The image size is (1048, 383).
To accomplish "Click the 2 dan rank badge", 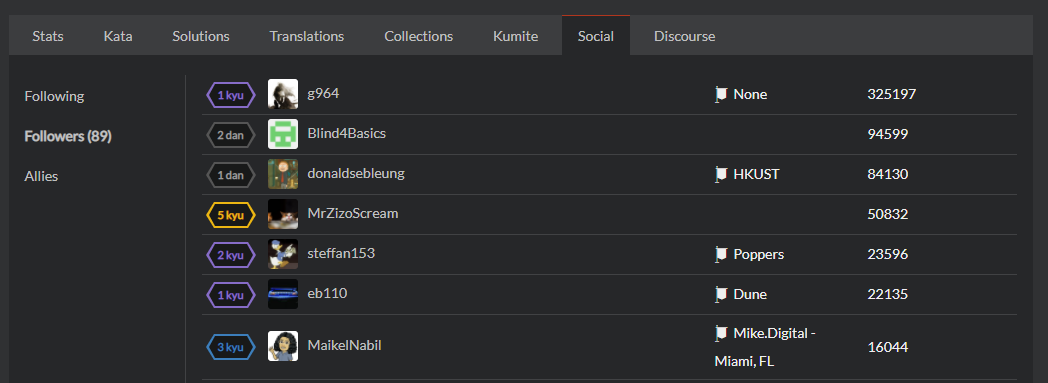I will coord(231,135).
